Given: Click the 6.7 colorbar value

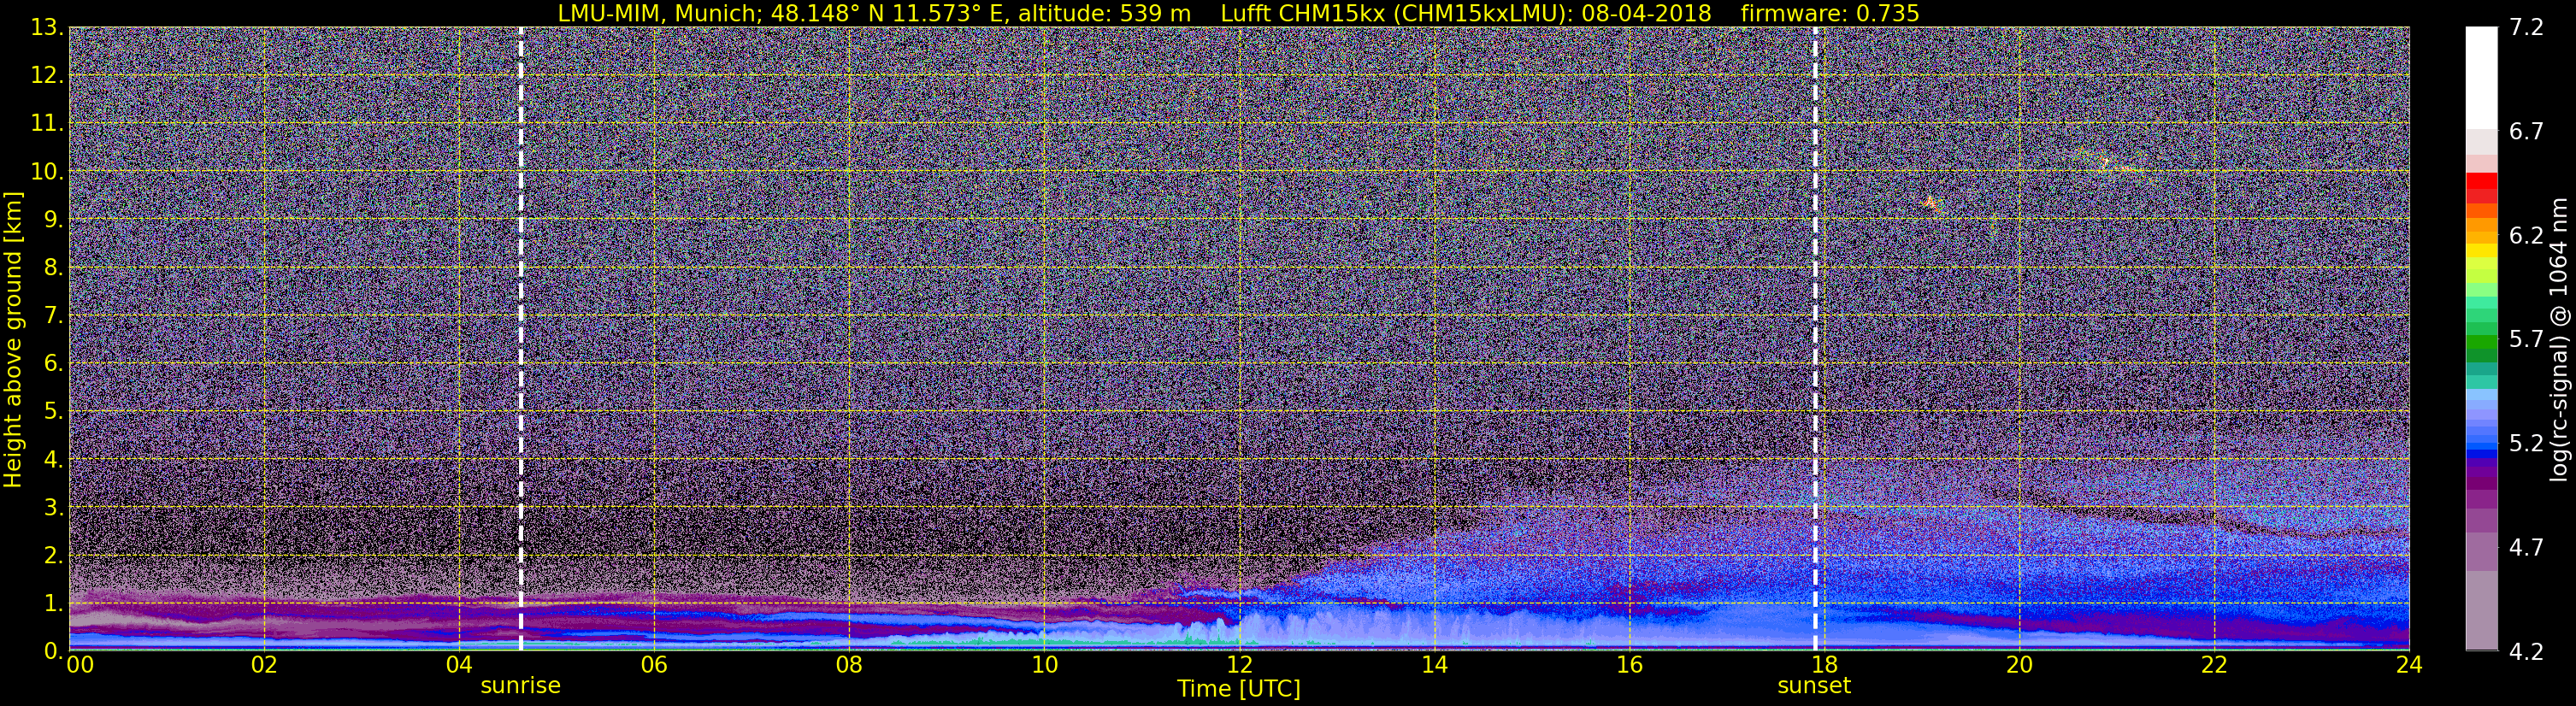Looking at the screenshot, I should point(2525,132).
